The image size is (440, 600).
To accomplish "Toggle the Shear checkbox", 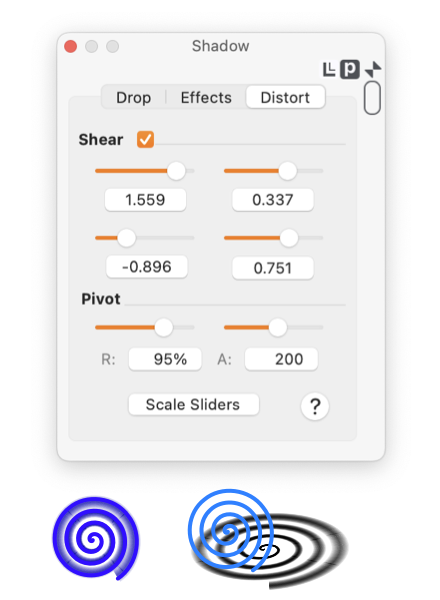I will click(x=145, y=139).
